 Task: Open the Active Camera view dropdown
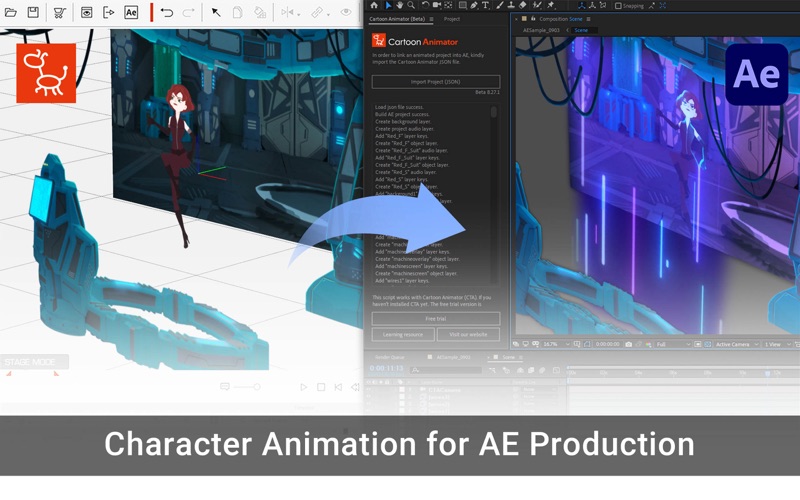pos(737,344)
